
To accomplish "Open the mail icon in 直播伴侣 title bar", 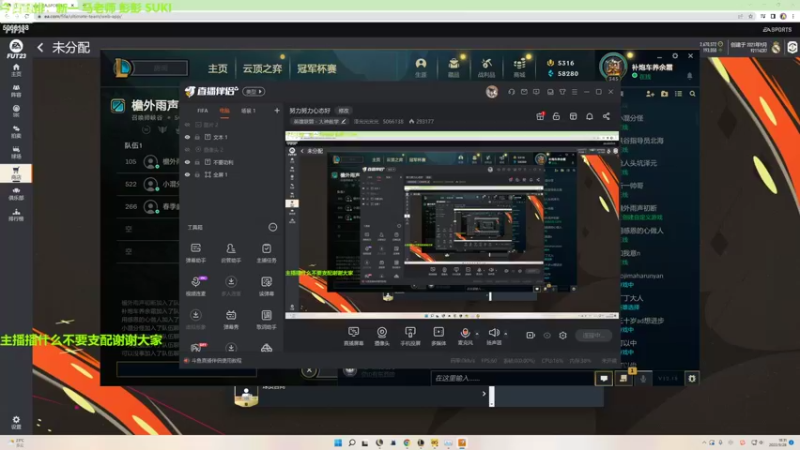I will [524, 92].
